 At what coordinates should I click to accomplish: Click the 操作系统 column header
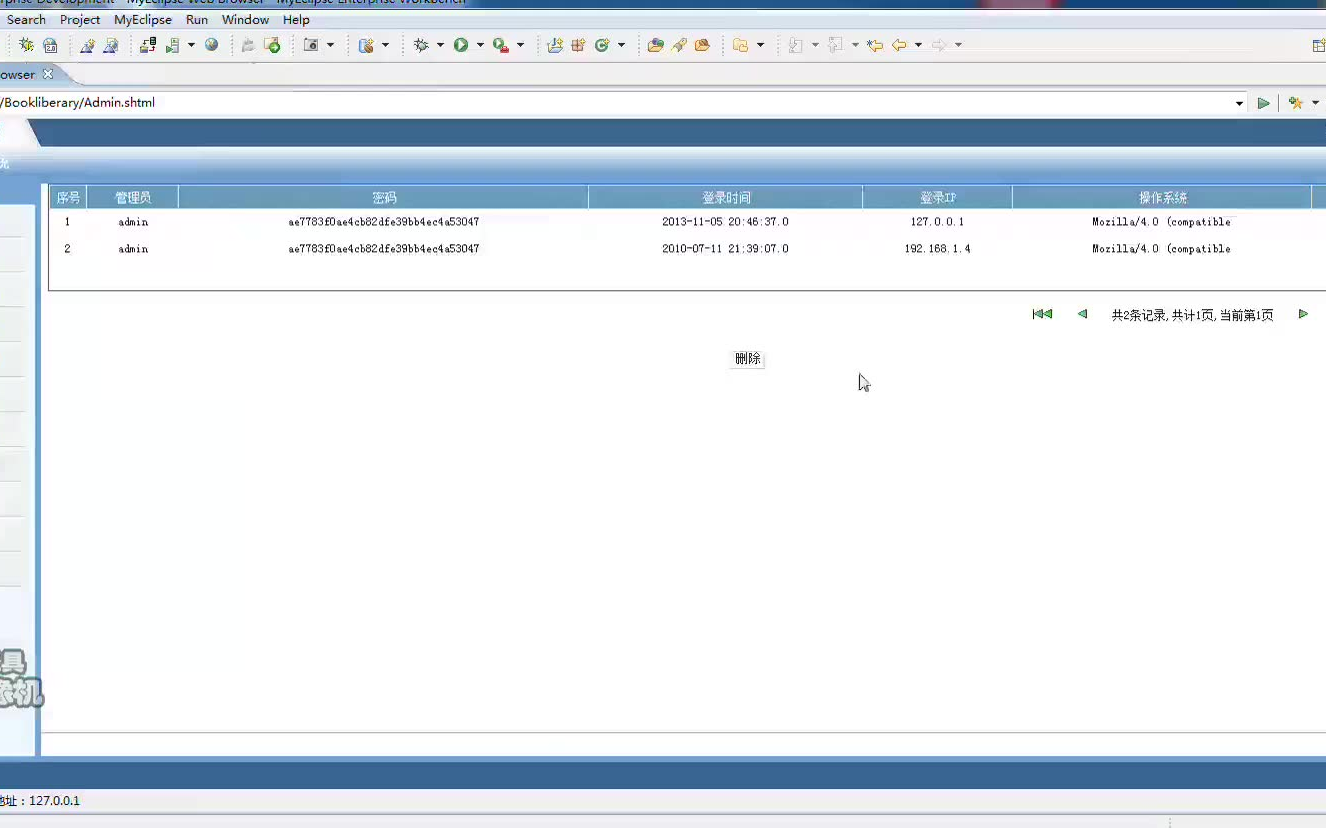pos(1163,198)
